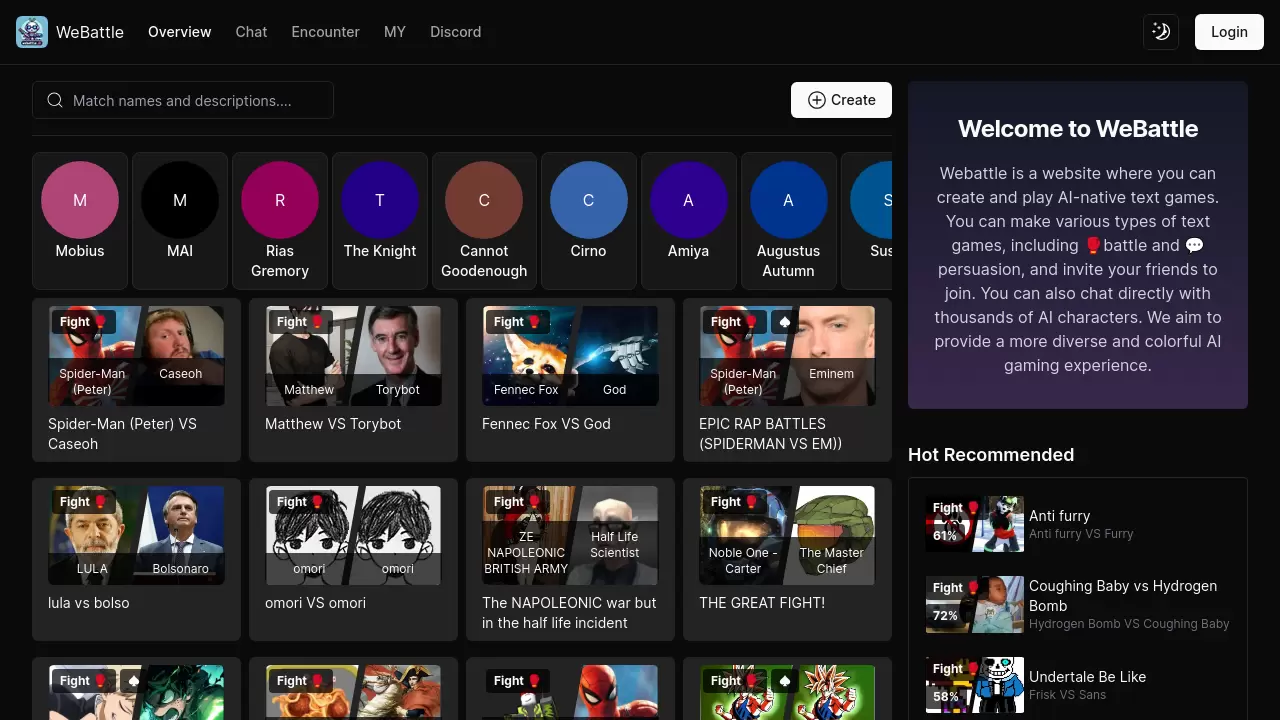1280x720 pixels.
Task: Click Fight badge on lula vs bolso
Action: (x=83, y=502)
